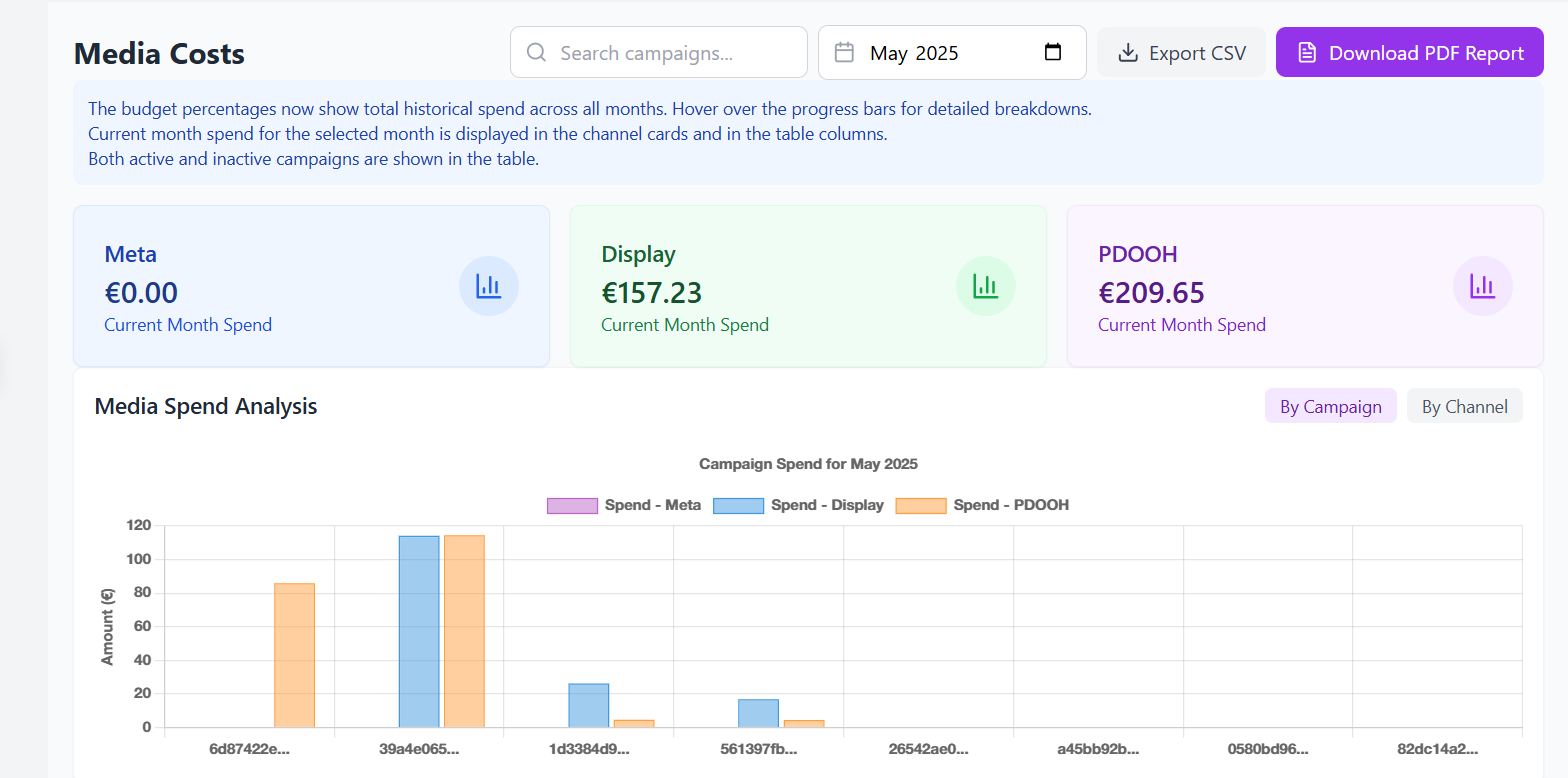Click the Export CSV button
This screenshot has width=1568, height=778.
point(1182,53)
